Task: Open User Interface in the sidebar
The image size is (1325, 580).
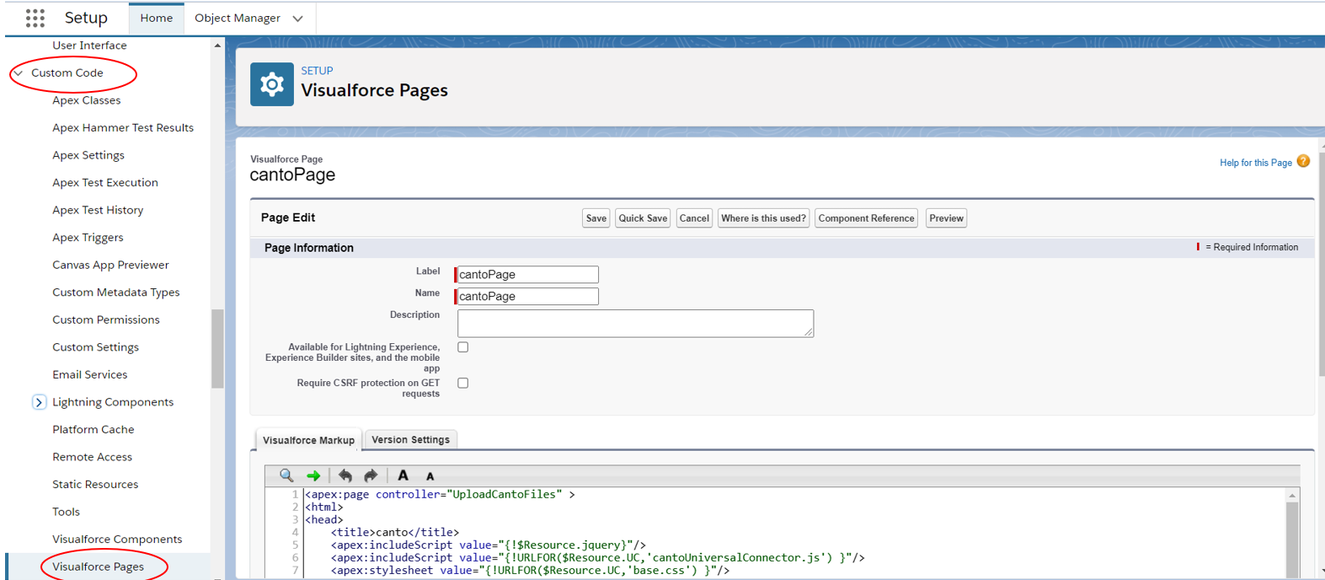Action: coord(90,45)
